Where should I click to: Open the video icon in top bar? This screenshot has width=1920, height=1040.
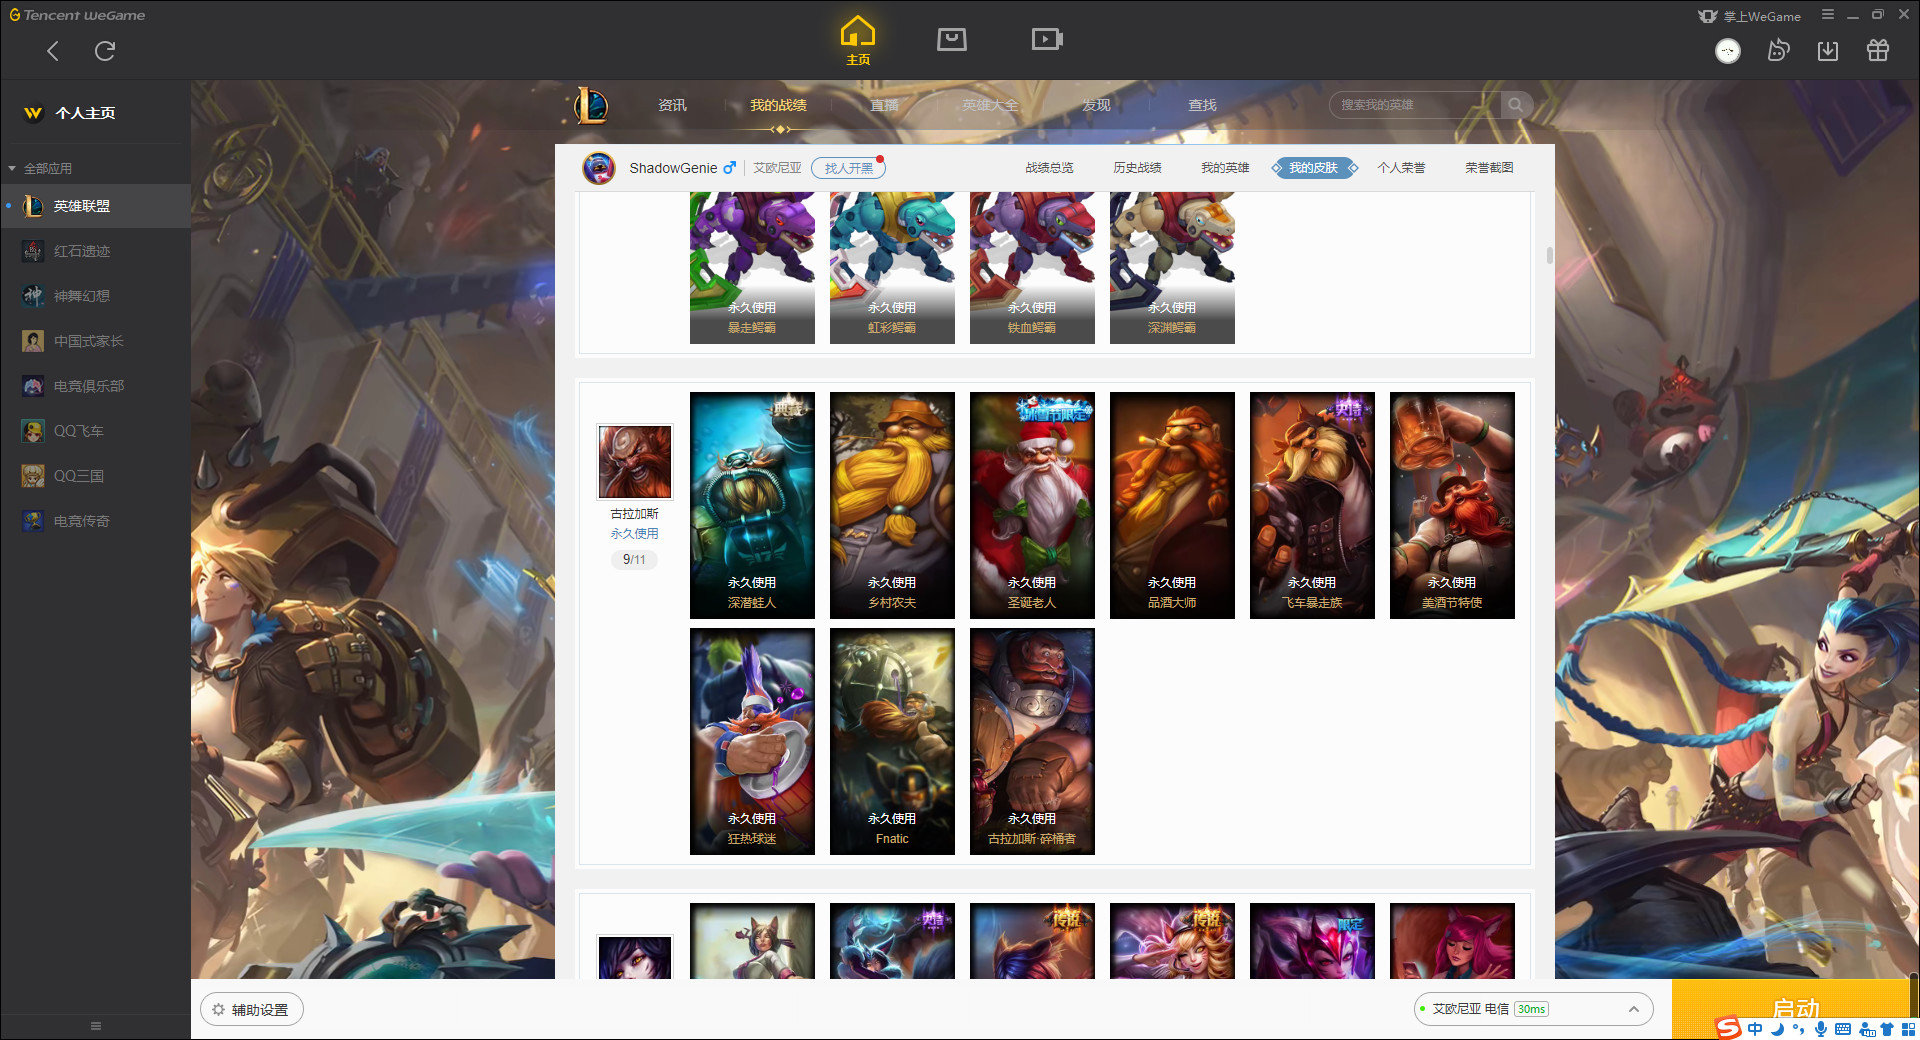1047,39
